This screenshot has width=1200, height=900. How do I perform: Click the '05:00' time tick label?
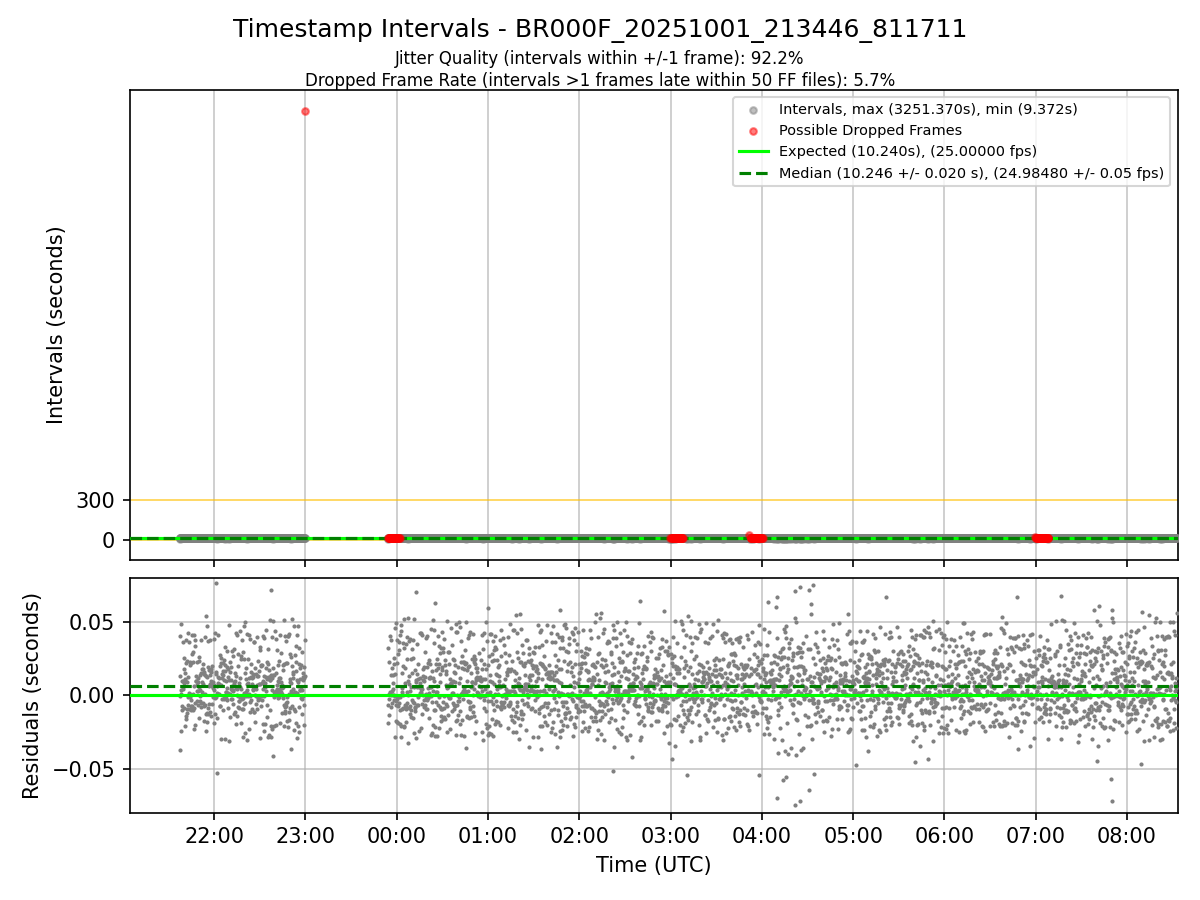pos(853,836)
